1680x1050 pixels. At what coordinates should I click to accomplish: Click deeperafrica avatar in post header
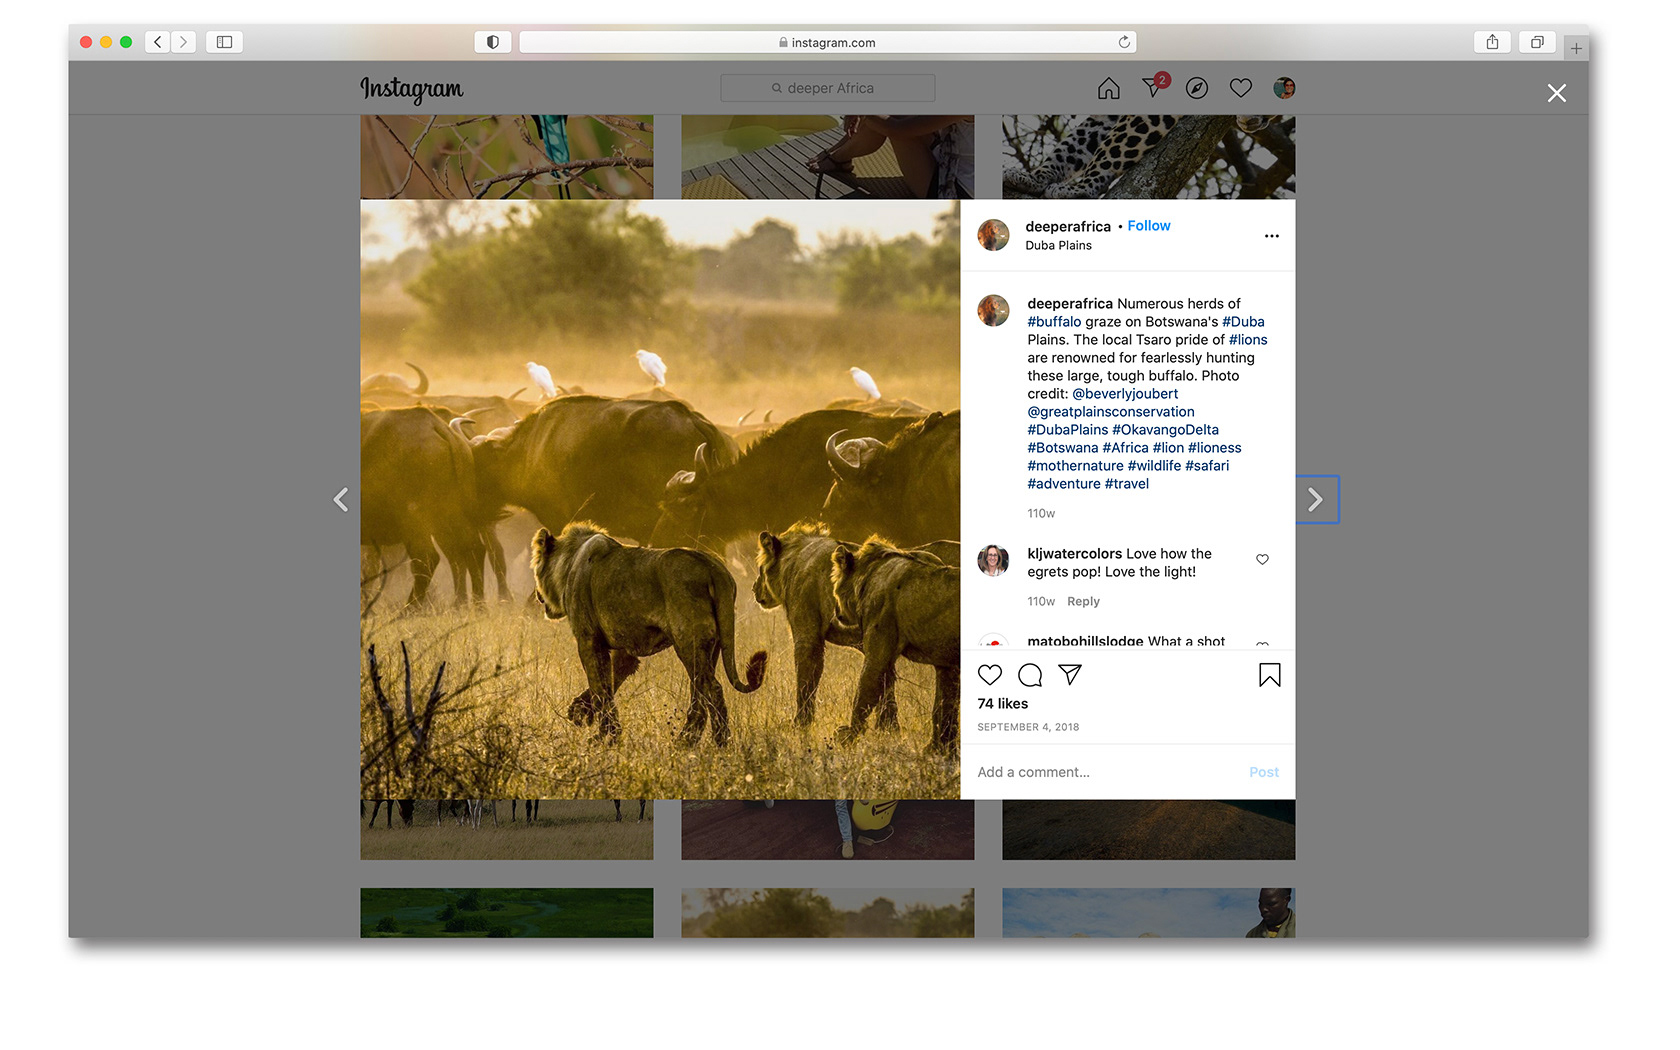[993, 235]
